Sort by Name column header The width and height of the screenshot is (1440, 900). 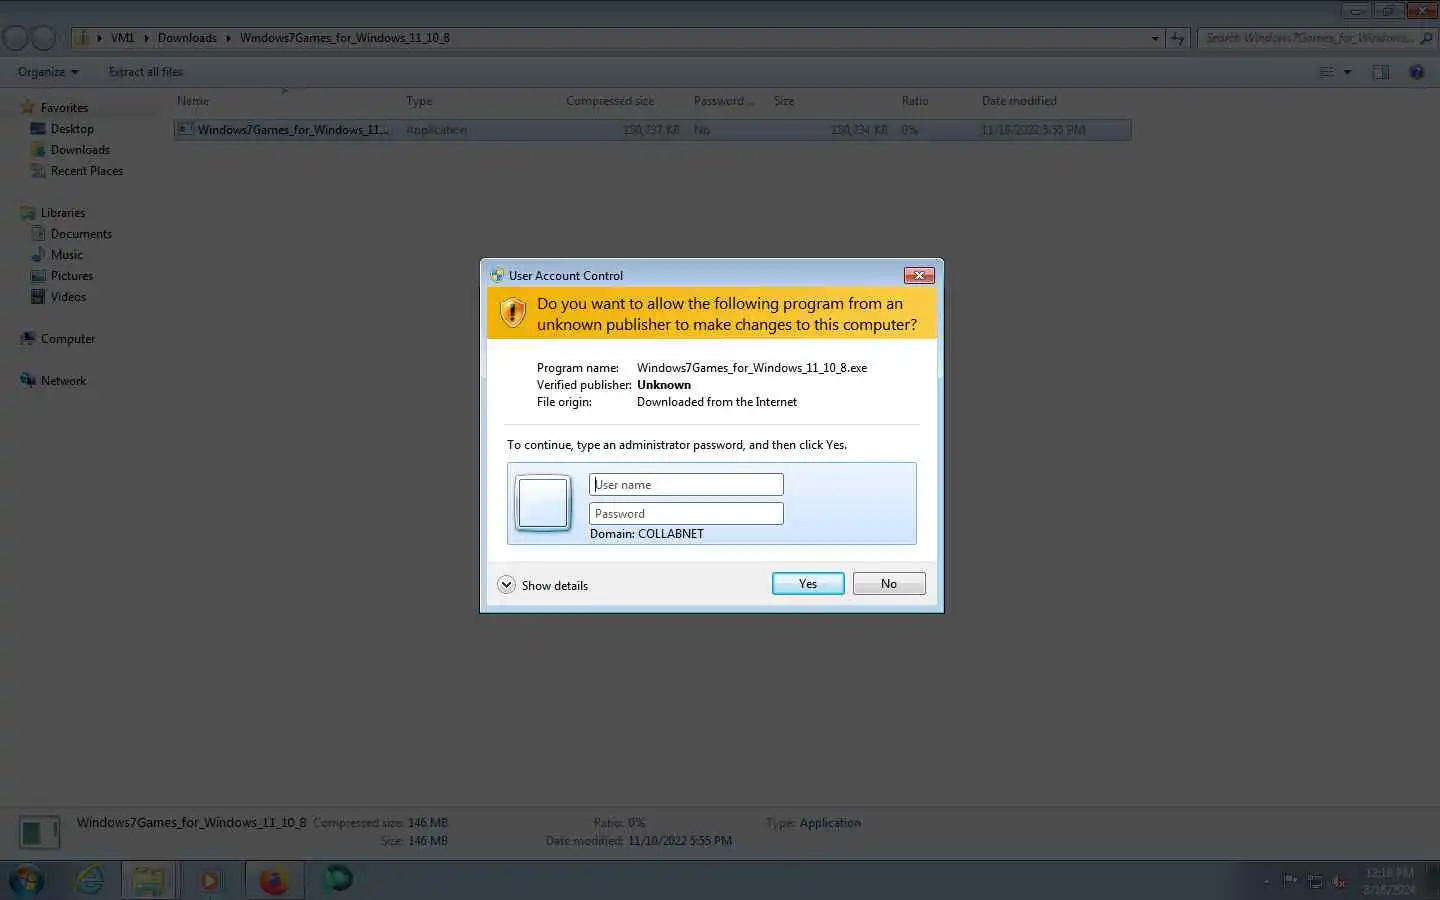tap(193, 101)
